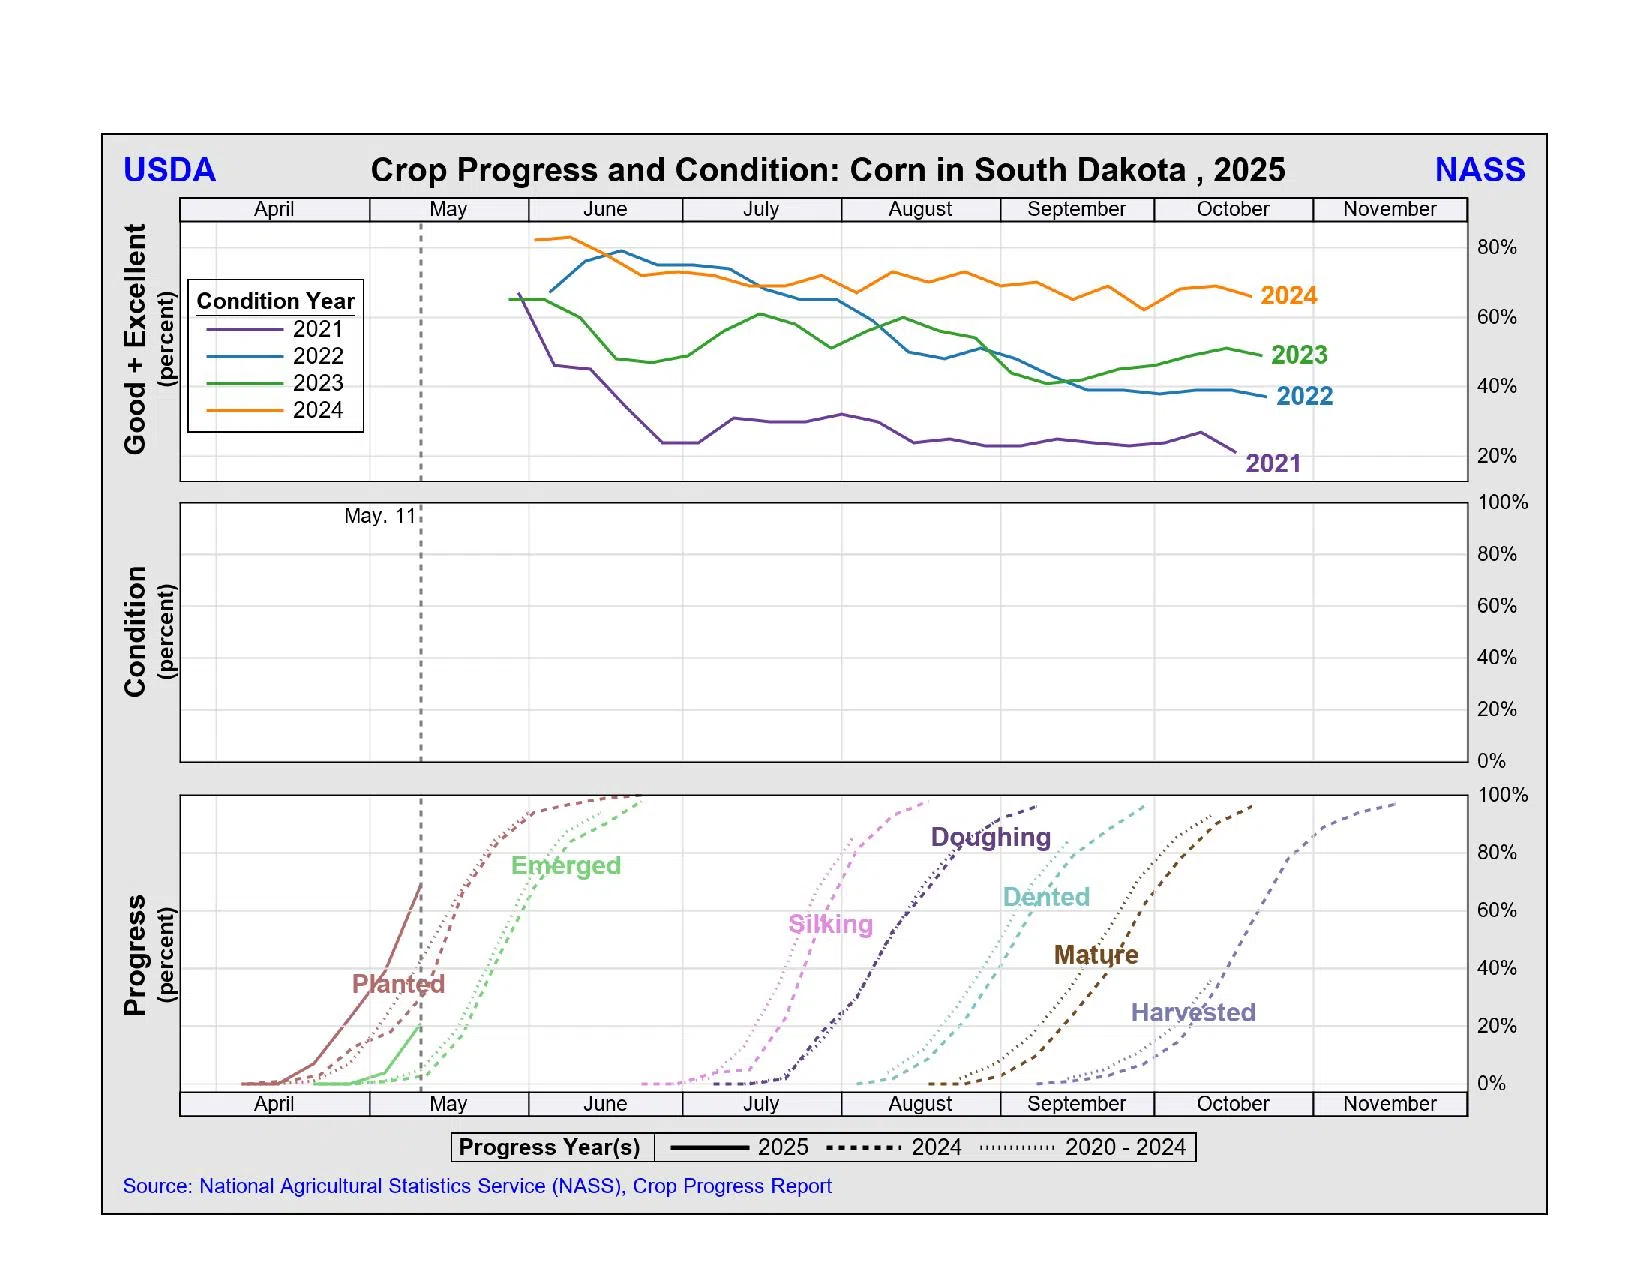Click the orange 2024 legend line swatch
1650x1275 pixels.
point(244,410)
